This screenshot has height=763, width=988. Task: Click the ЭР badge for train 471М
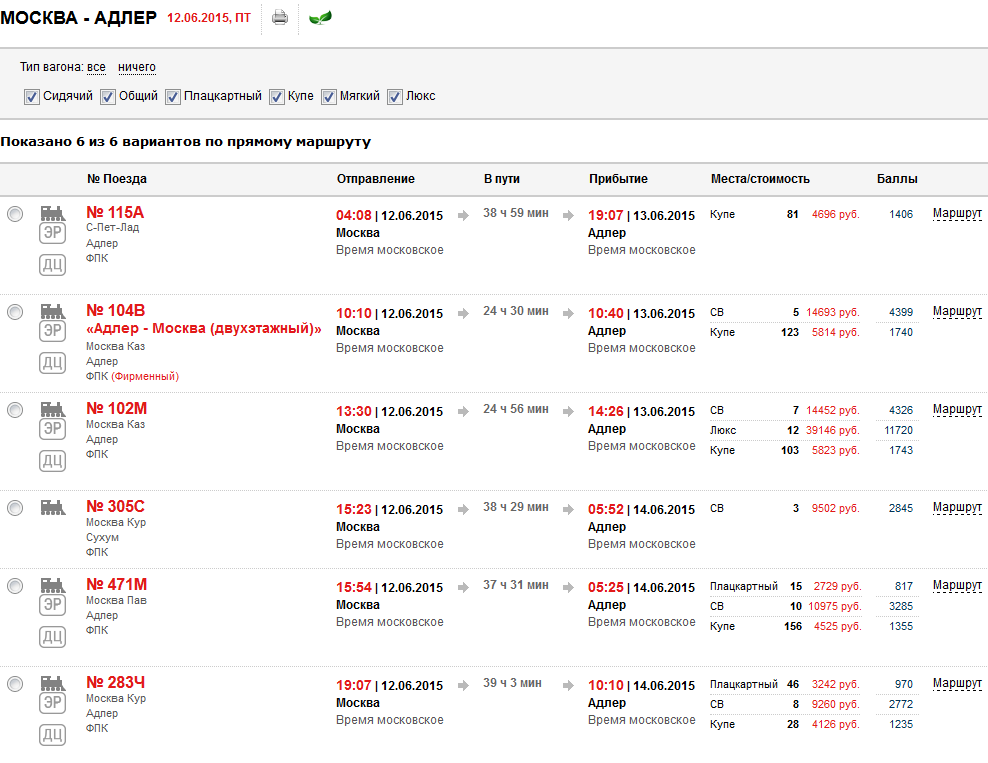pyautogui.click(x=52, y=606)
